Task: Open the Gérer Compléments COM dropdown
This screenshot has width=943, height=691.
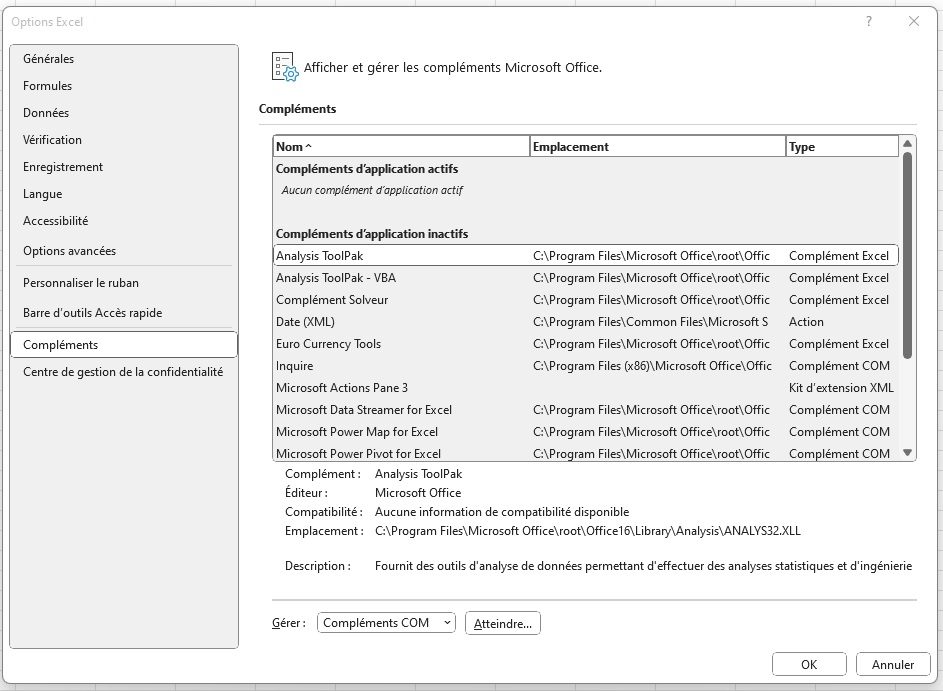Action: click(x=386, y=623)
